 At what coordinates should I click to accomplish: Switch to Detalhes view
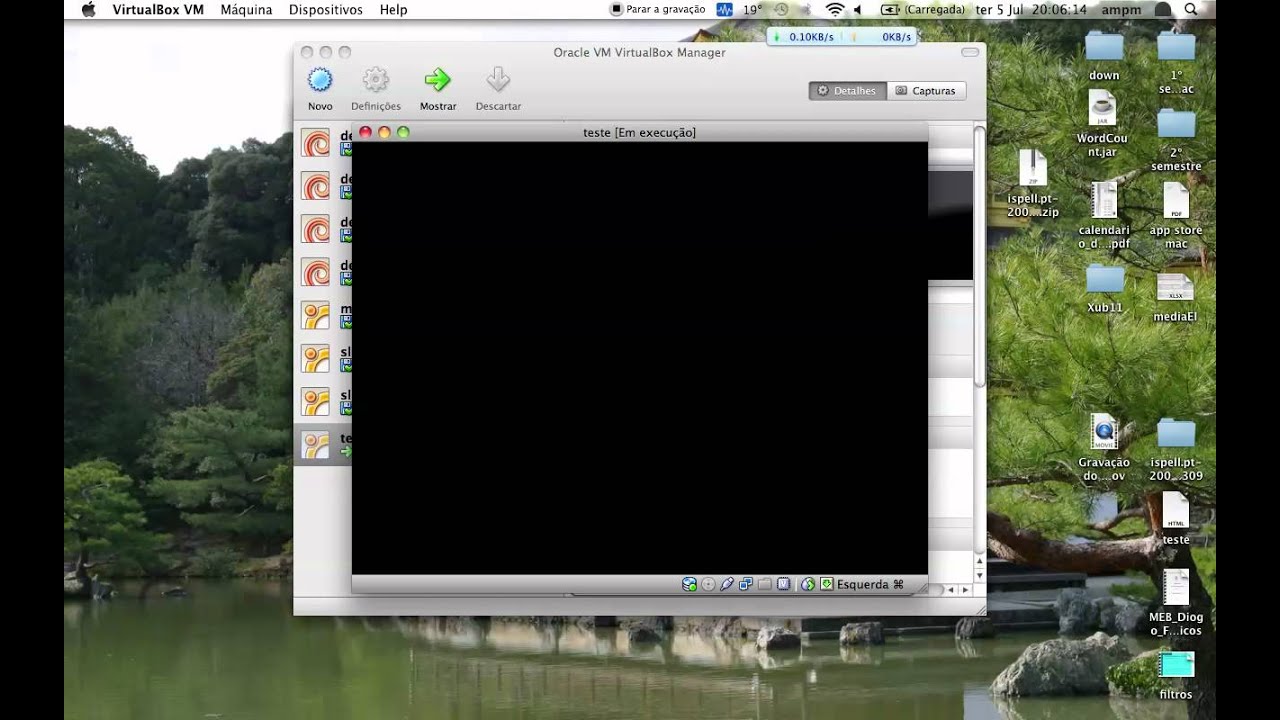click(847, 91)
